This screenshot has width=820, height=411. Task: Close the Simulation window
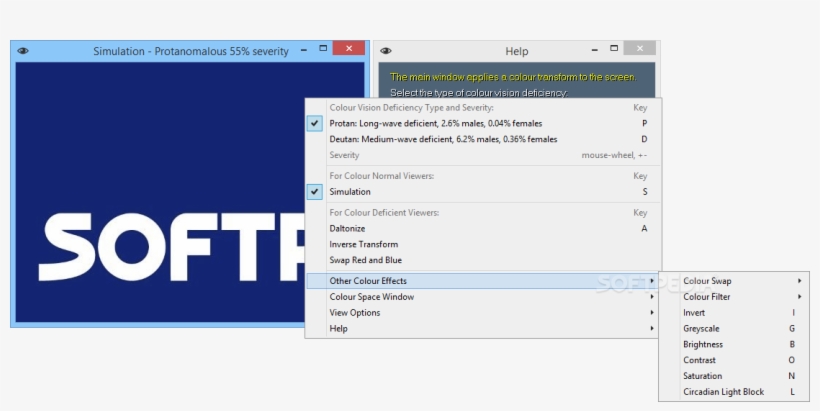pos(348,48)
